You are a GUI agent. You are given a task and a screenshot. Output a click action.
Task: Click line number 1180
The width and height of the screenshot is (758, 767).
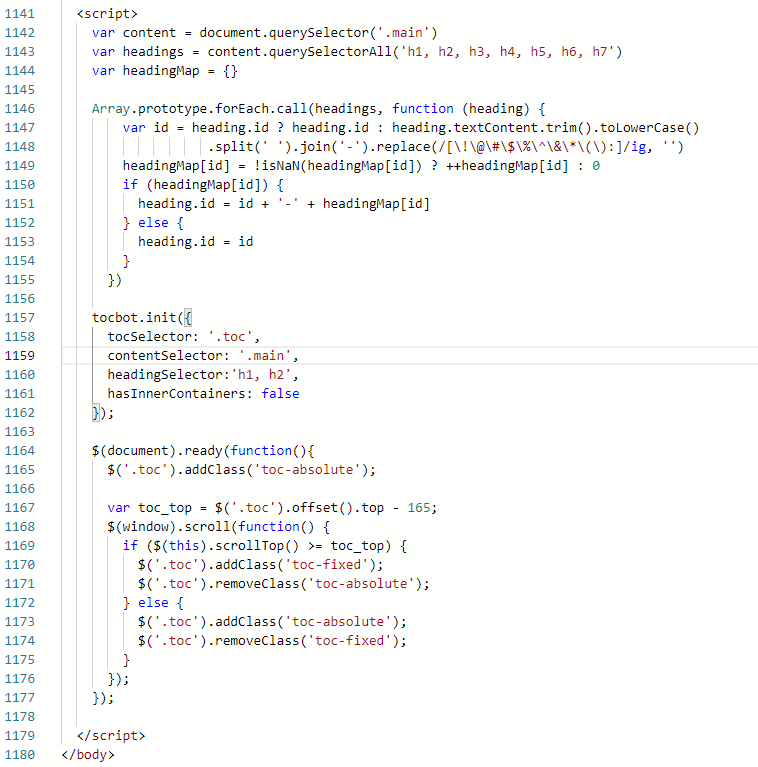pyautogui.click(x=20, y=755)
